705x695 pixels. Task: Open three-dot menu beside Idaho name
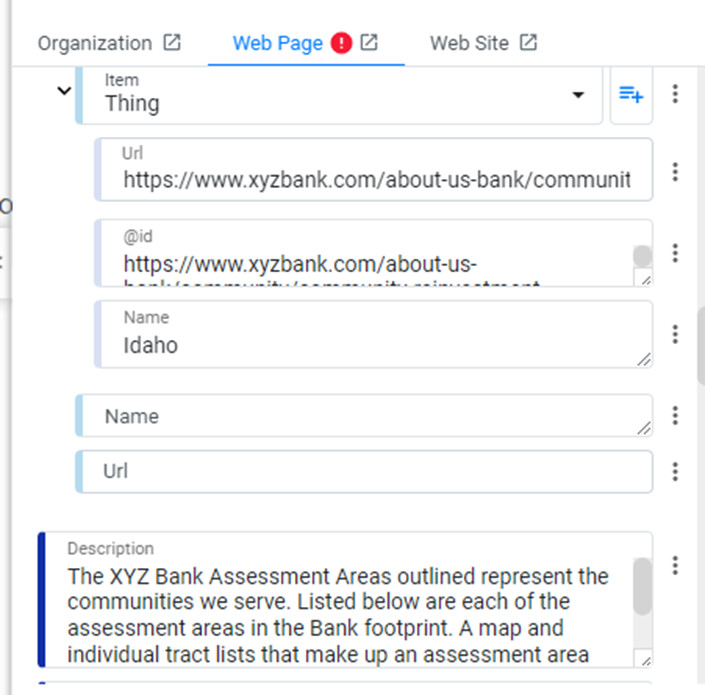pos(675,334)
